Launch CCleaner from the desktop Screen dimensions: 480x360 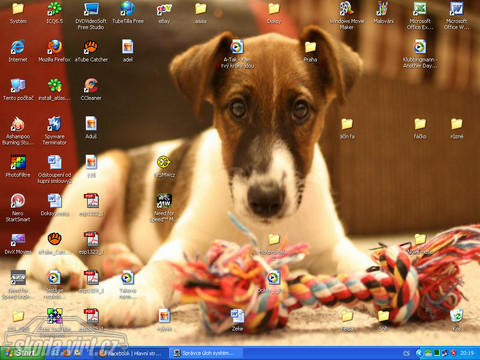pos(91,90)
